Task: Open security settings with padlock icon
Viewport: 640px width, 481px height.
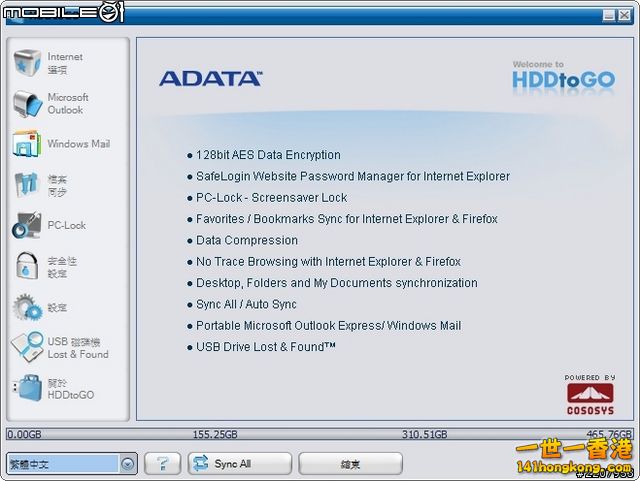Action: coord(28,266)
